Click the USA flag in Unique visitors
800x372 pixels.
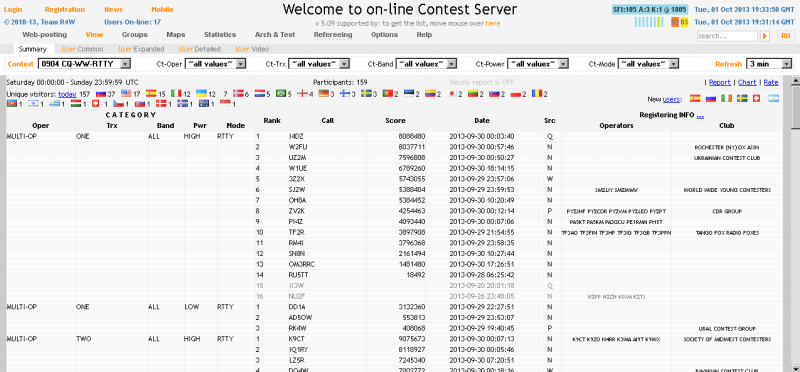click(126, 94)
